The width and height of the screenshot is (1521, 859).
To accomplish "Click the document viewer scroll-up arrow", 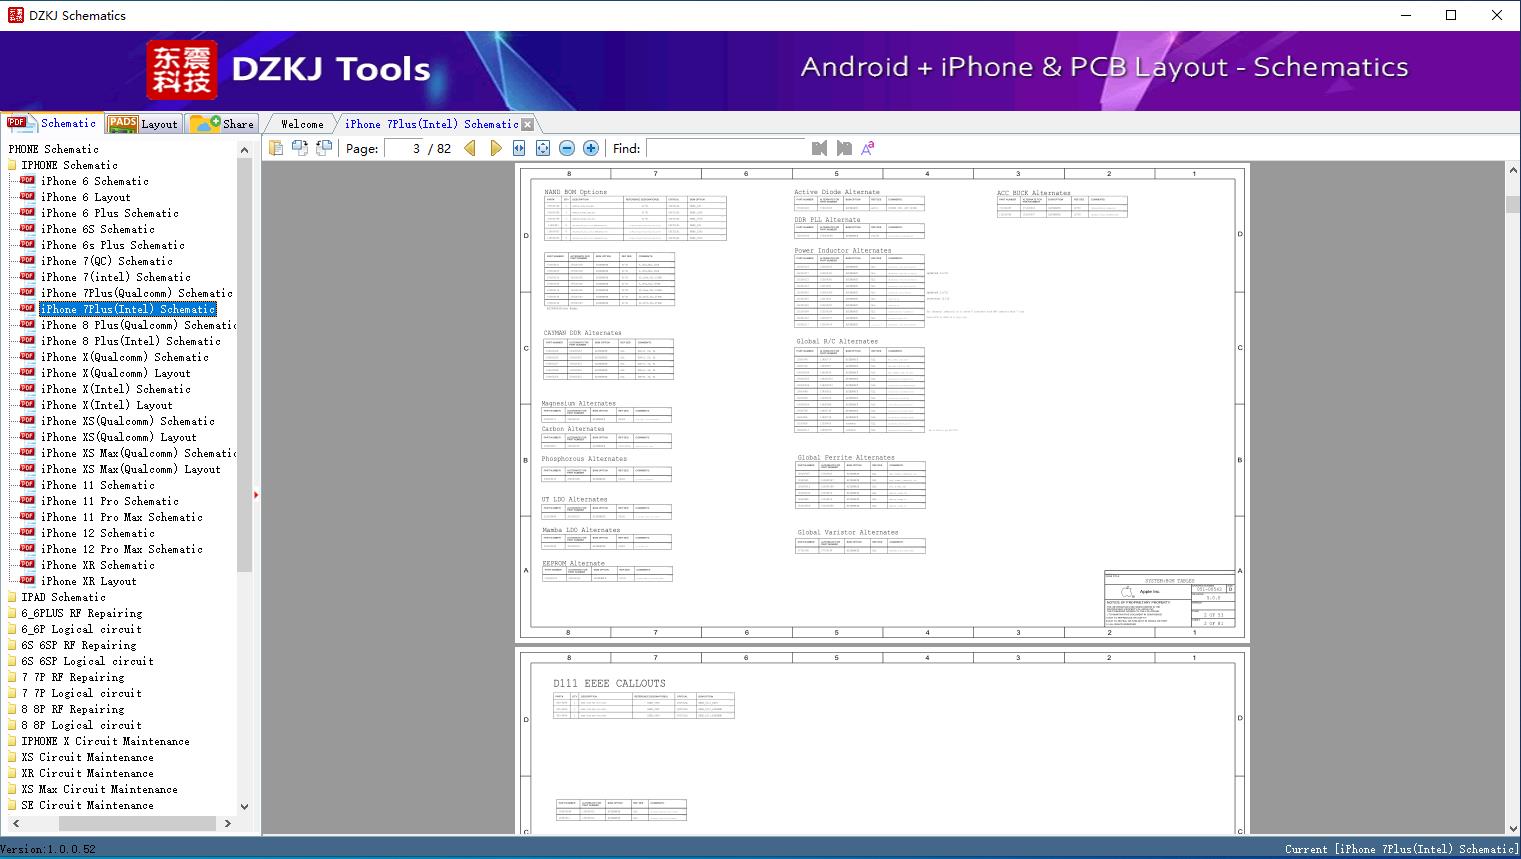I will tap(1512, 172).
